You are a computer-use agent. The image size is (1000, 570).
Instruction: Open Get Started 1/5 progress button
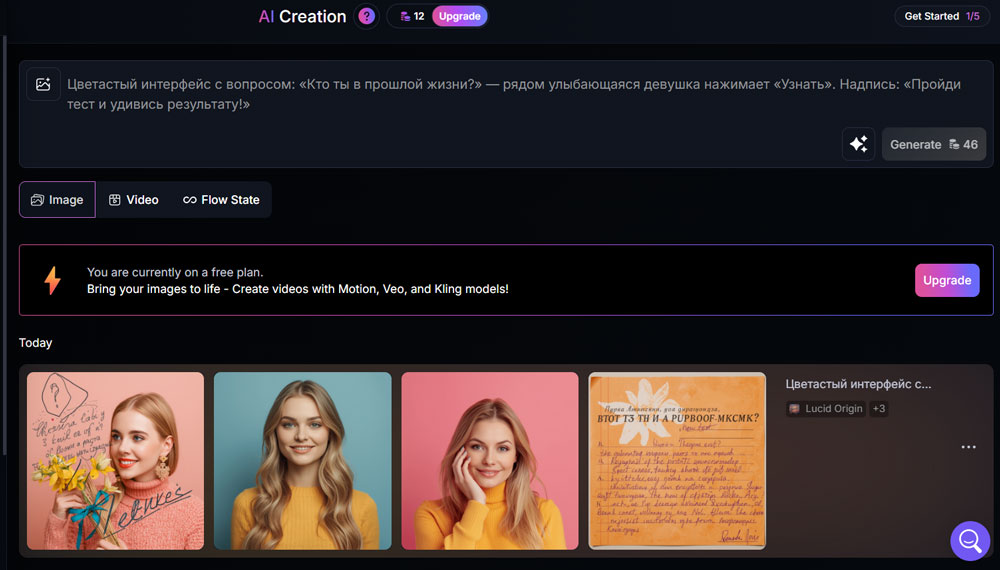[941, 16]
